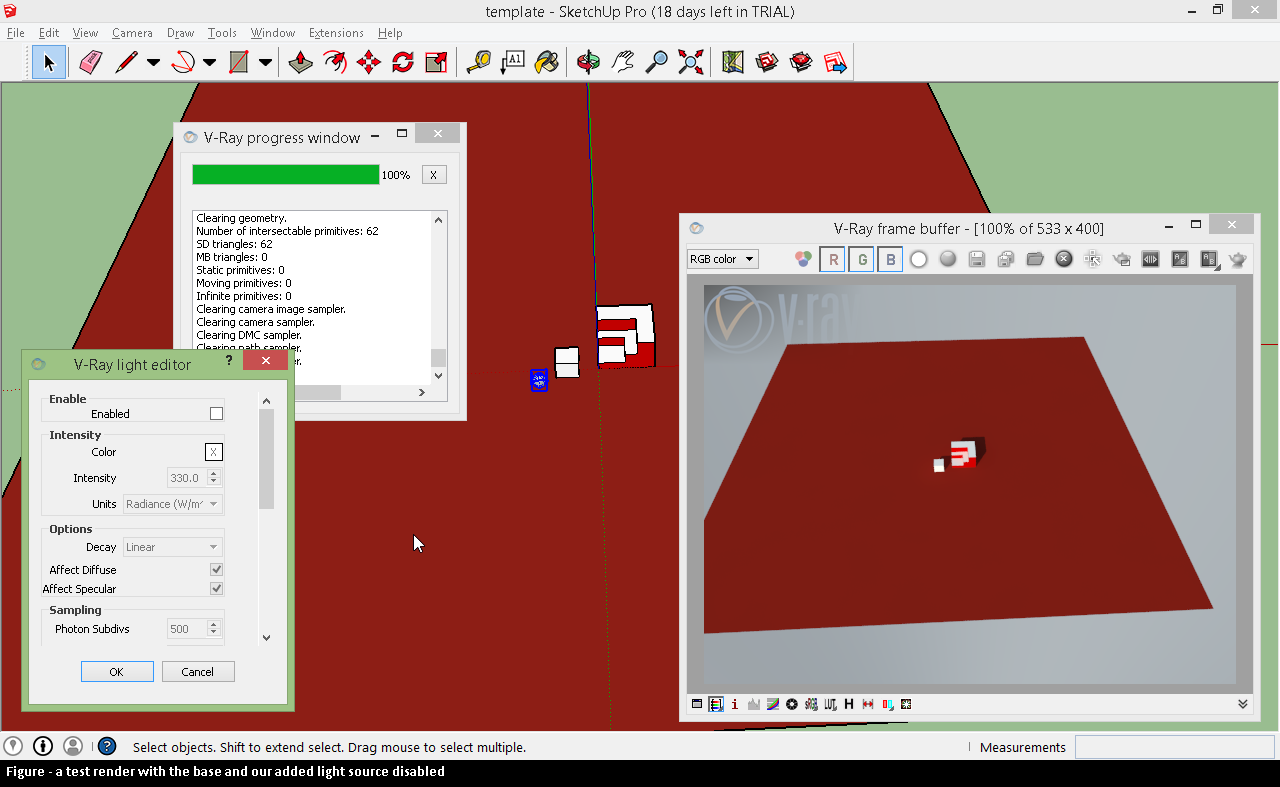Click the Zoom Extents tool
The image size is (1280, 787).
[690, 63]
